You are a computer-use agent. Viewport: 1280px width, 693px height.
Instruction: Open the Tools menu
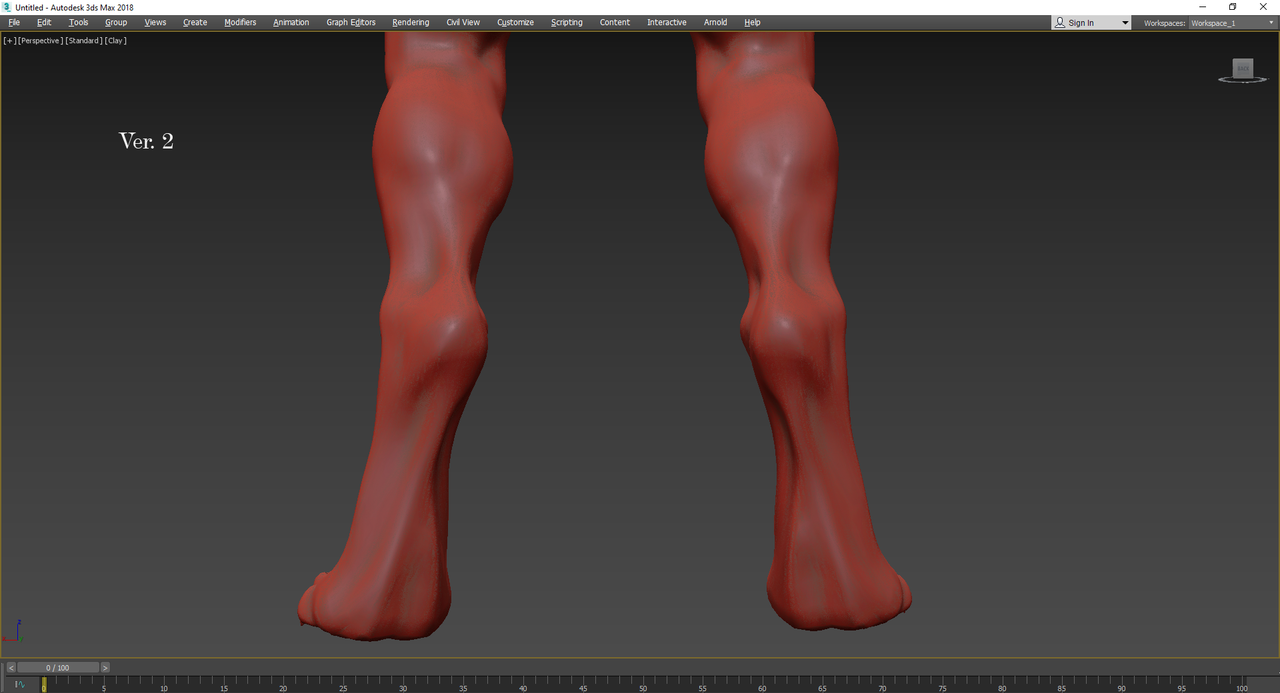coord(78,22)
